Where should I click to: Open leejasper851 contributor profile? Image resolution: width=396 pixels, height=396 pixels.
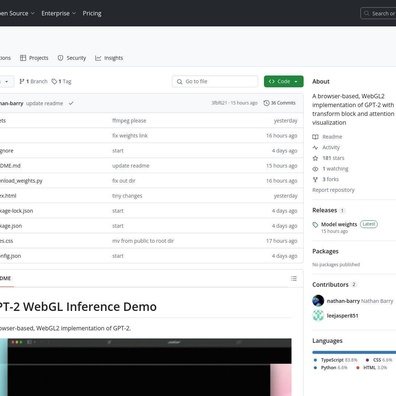point(343,316)
